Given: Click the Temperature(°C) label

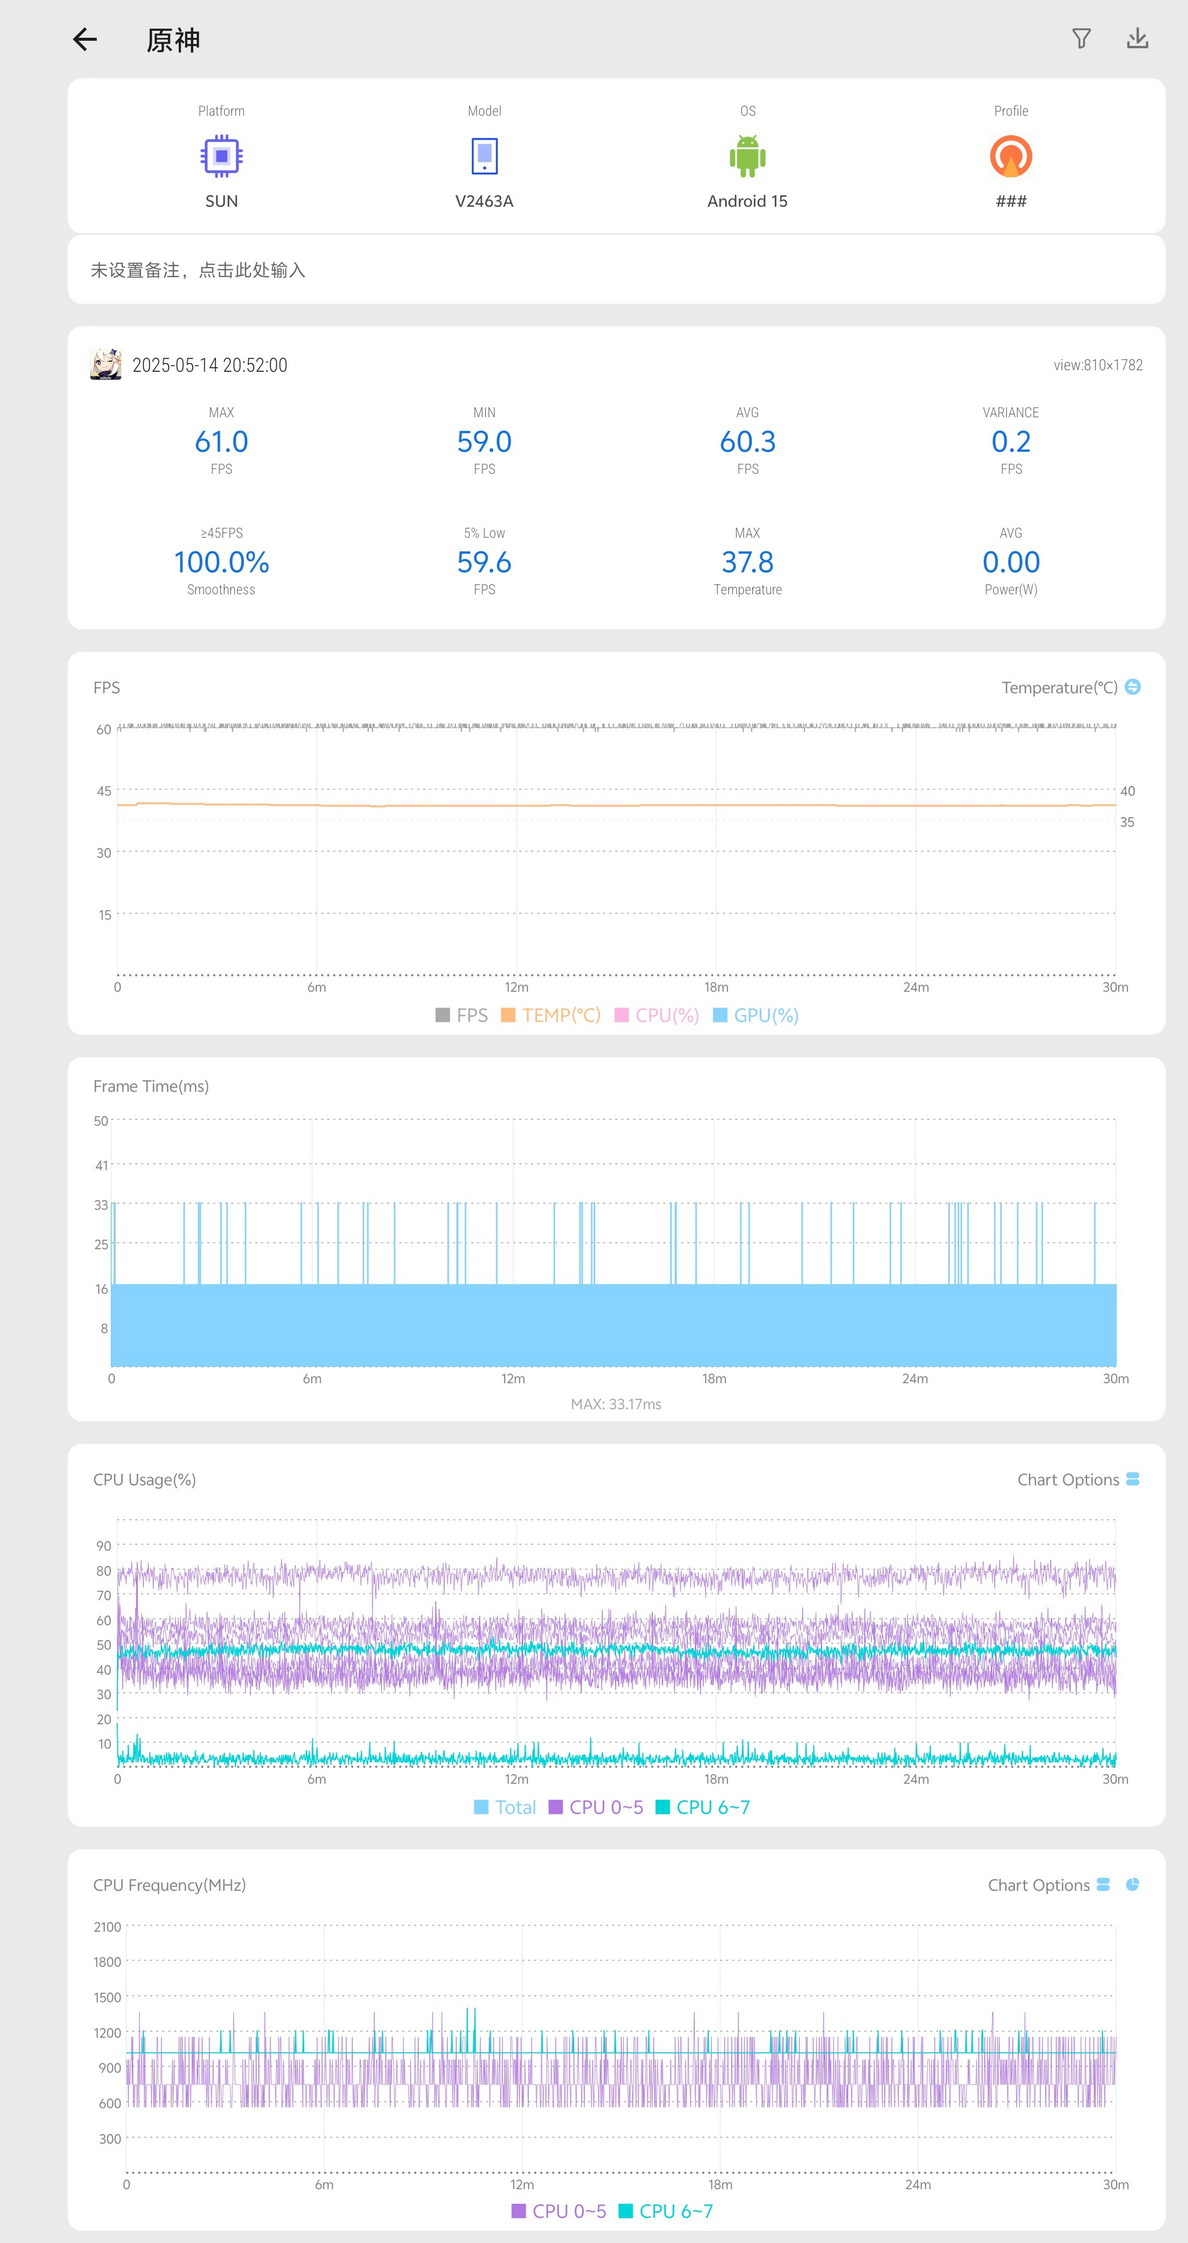Looking at the screenshot, I should 1059,687.
